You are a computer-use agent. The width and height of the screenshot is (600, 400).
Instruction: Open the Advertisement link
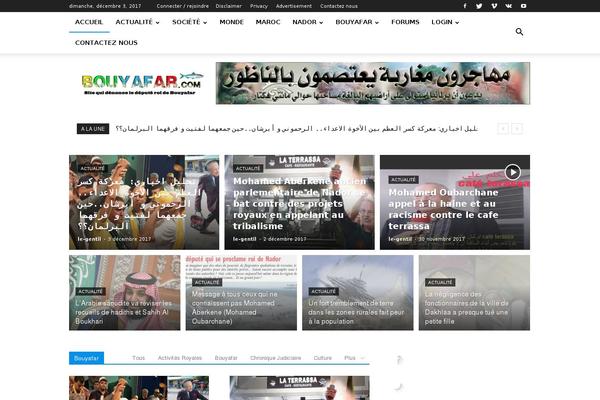(x=293, y=6)
